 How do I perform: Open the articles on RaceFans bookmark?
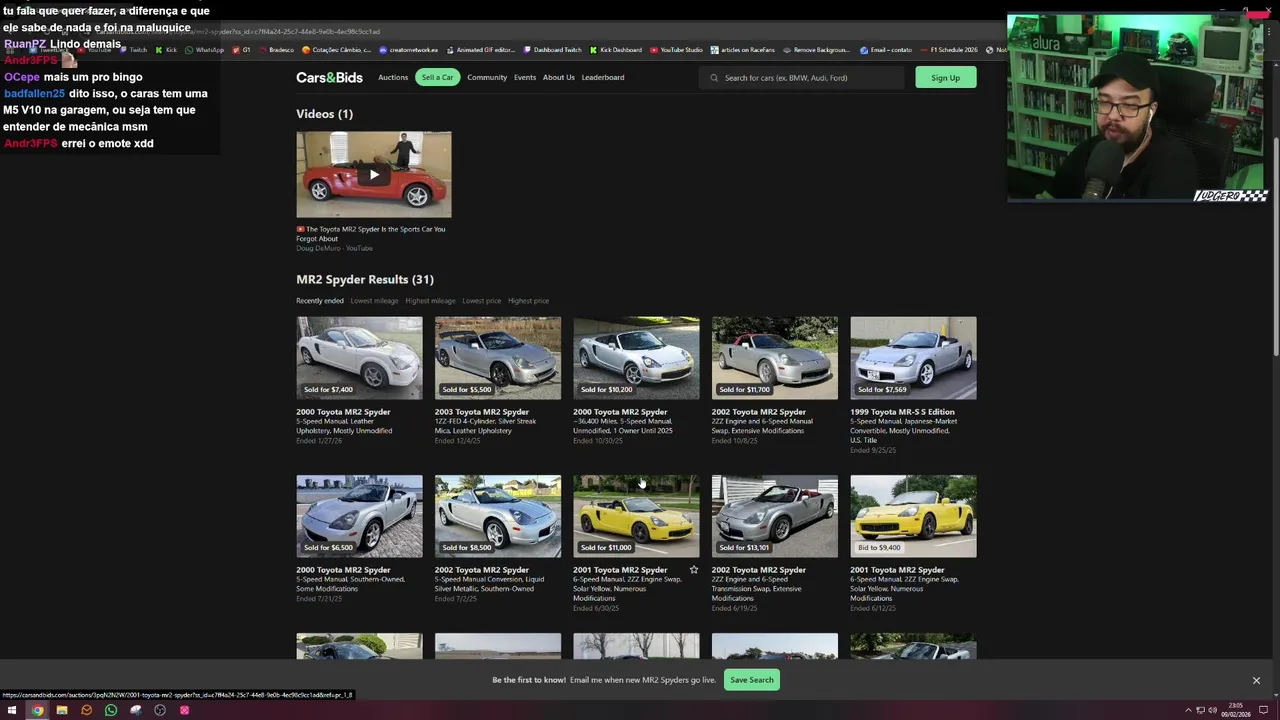[743, 50]
